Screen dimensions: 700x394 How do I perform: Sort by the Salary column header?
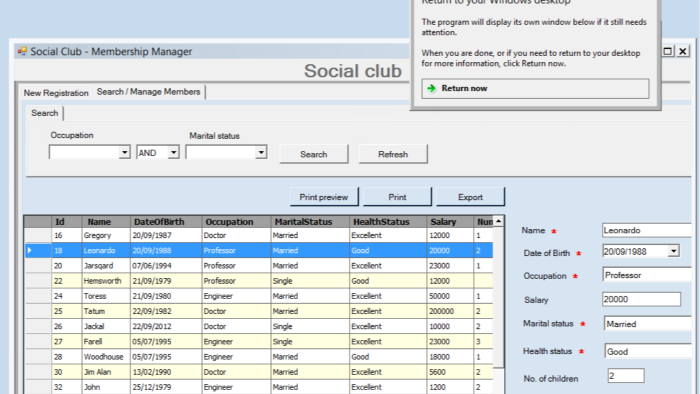pyautogui.click(x=450, y=222)
